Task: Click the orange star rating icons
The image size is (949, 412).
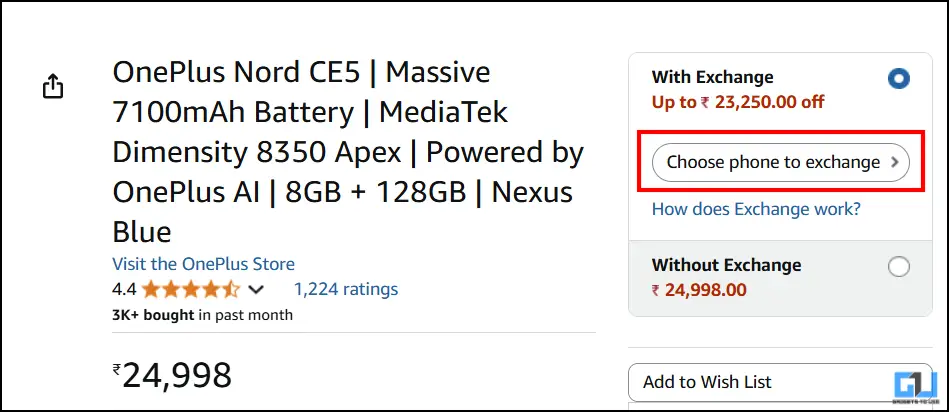Action: click(190, 290)
